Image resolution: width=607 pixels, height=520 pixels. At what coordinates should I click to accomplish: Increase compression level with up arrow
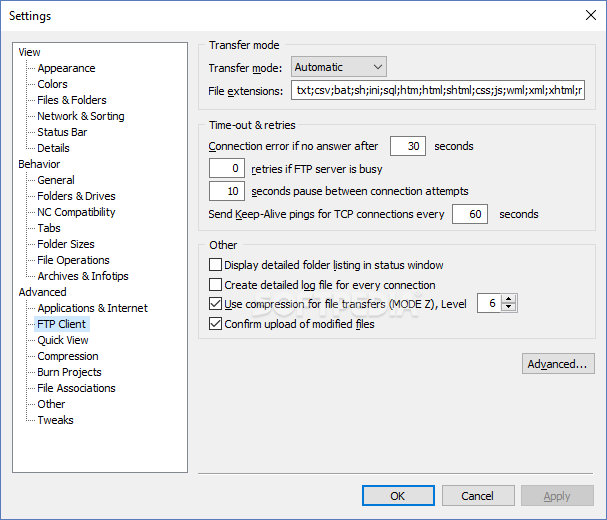509,299
